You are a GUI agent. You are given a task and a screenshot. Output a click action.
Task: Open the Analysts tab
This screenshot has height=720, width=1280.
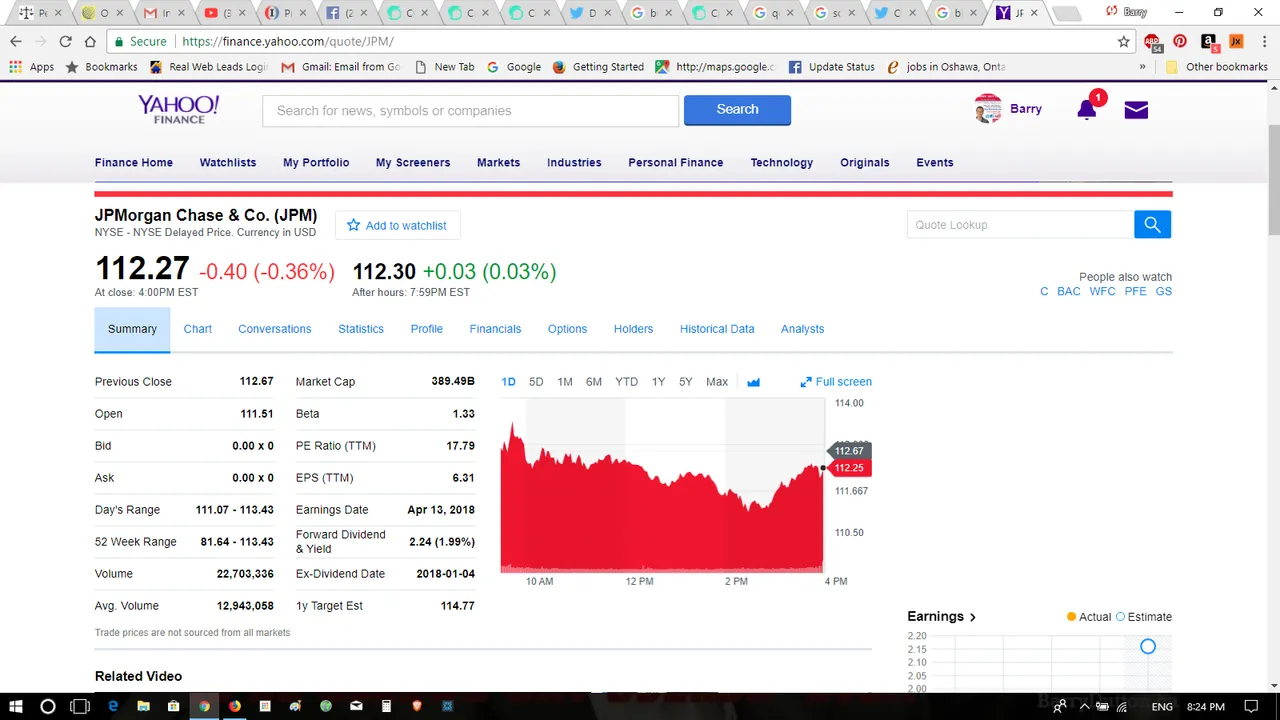click(802, 329)
